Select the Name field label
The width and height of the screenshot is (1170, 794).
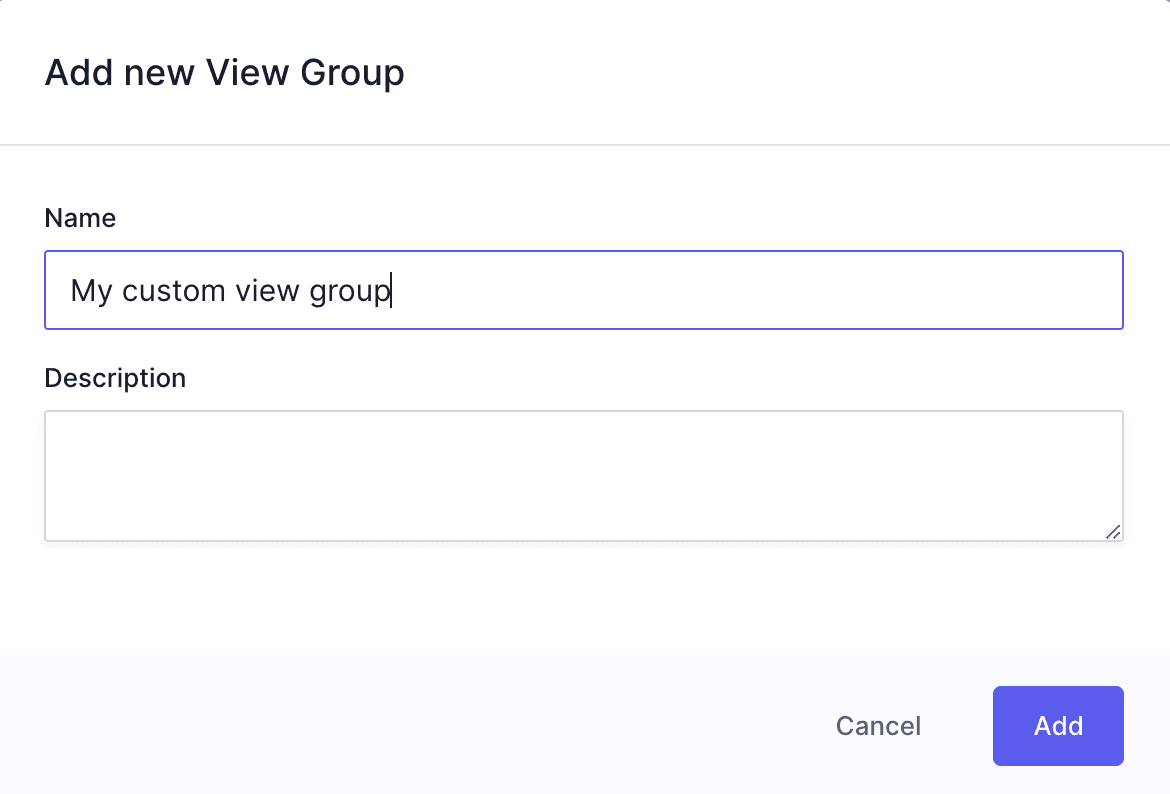[x=80, y=218]
